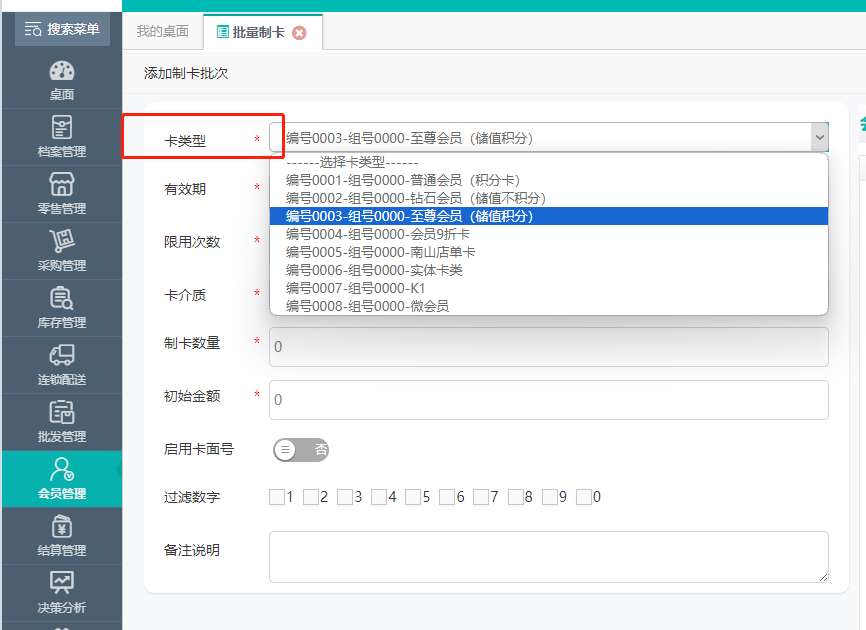Check filter digit 1 checkbox

click(277, 497)
